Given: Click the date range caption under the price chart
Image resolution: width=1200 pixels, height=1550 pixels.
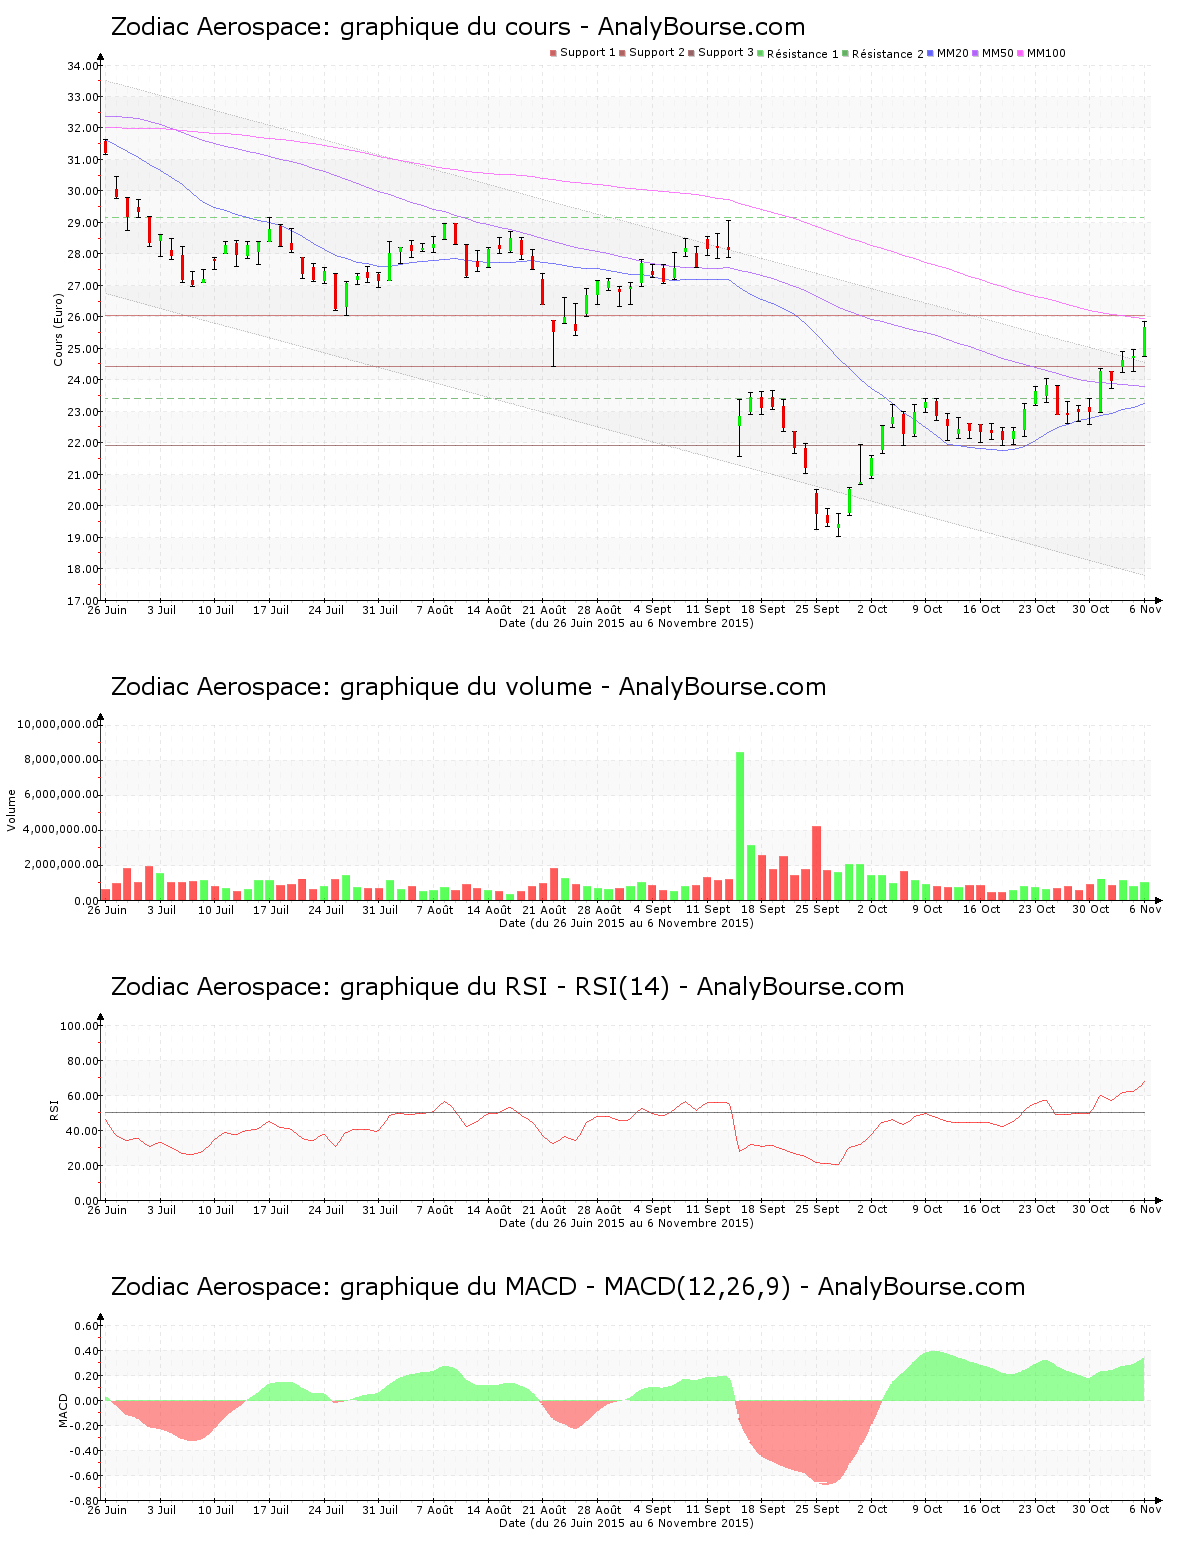Looking at the screenshot, I should point(626,623).
